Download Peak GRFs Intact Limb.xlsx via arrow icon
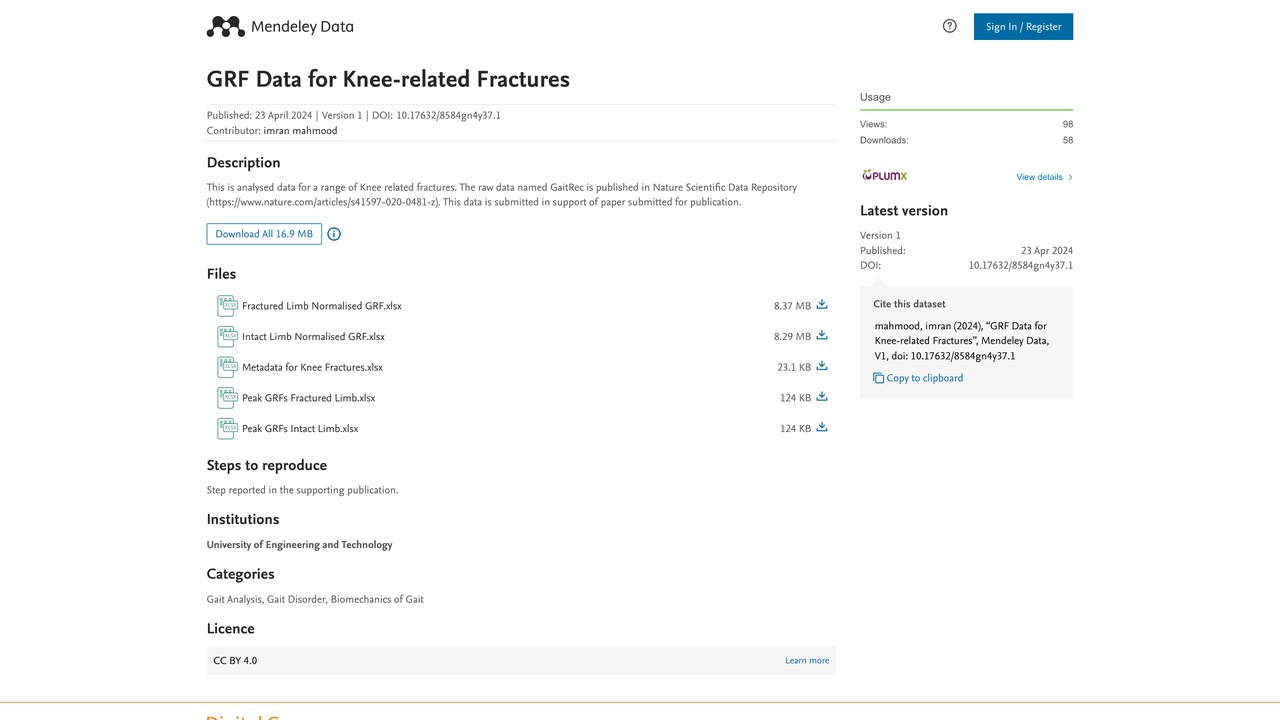Screen dimensions: 1280x720 822,428
